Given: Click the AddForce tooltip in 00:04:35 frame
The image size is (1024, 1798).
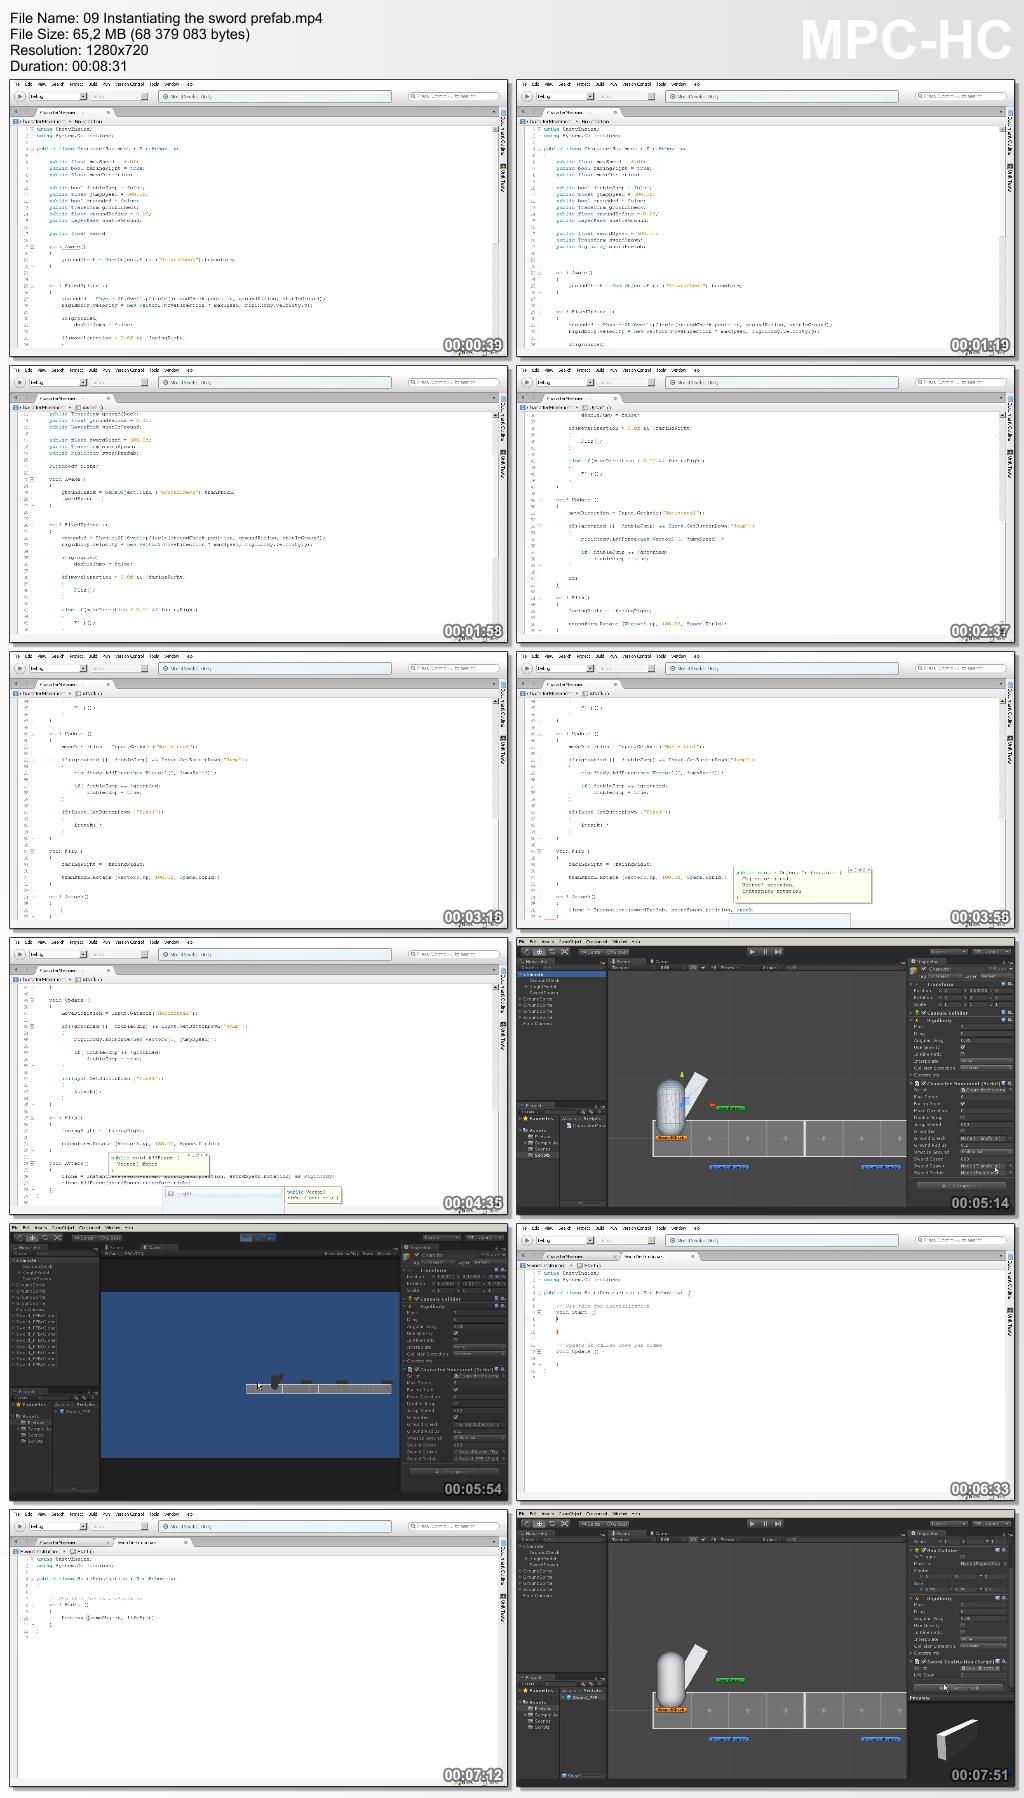Looking at the screenshot, I should pyautogui.click(x=160, y=1163).
